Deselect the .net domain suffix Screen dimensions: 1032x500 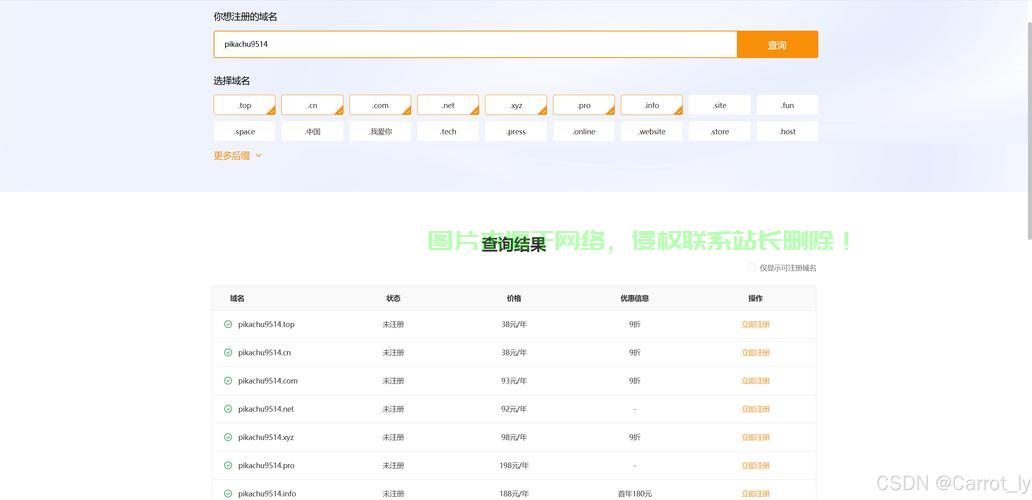point(448,105)
